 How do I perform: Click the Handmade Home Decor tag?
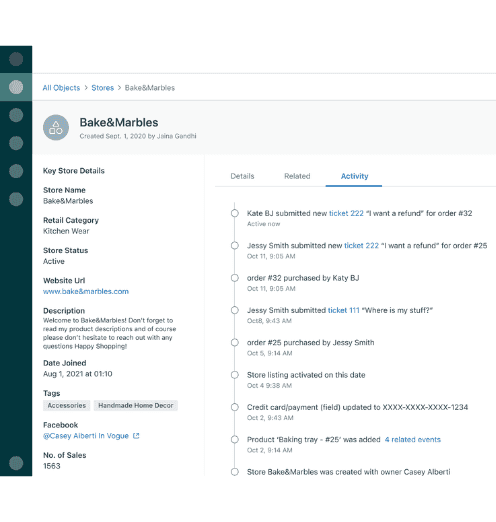136,405
